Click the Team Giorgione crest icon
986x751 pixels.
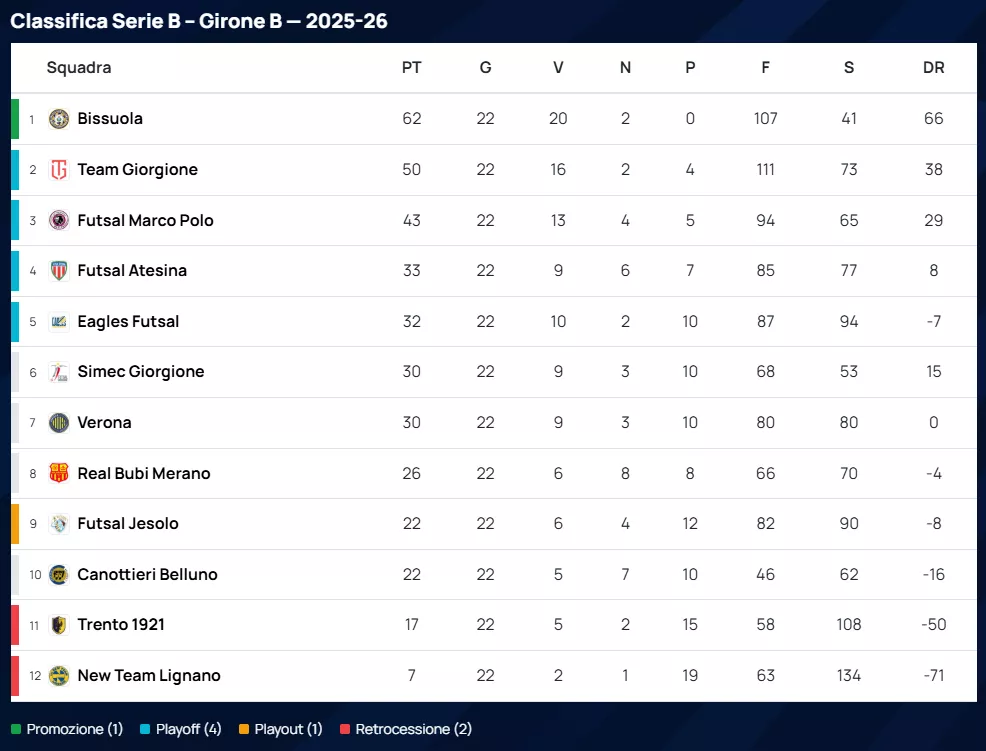tap(59, 170)
